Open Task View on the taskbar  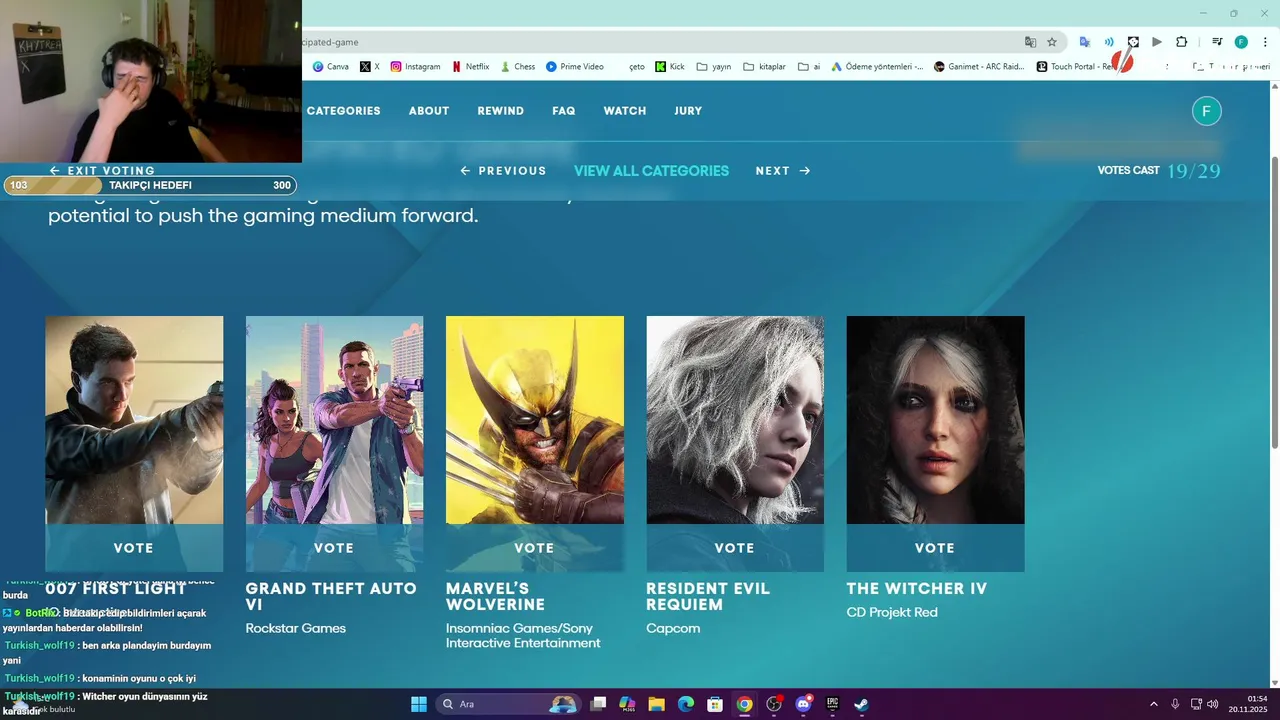[x=598, y=704]
